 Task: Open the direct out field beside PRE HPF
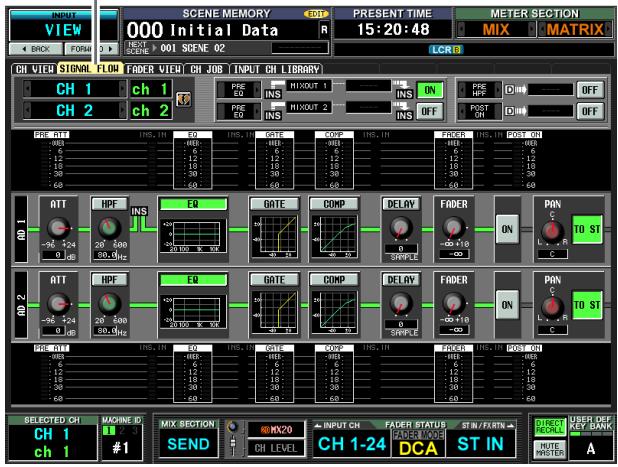click(550, 90)
